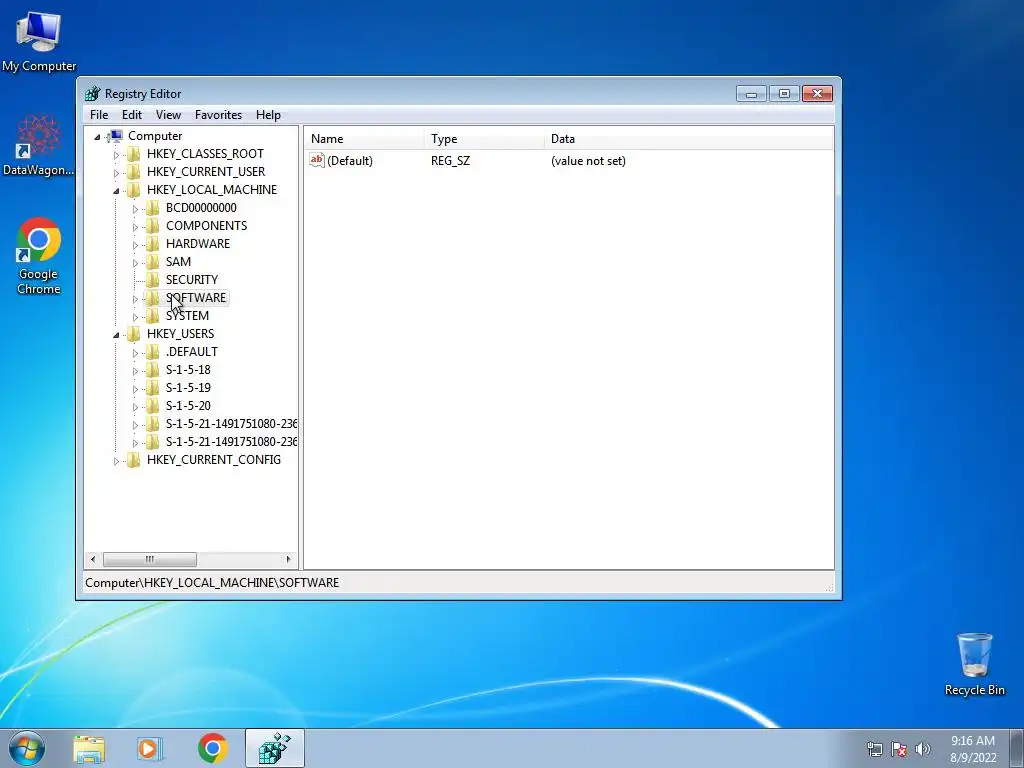This screenshot has height=768, width=1024.
Task: Open the Help menu
Action: (x=268, y=115)
